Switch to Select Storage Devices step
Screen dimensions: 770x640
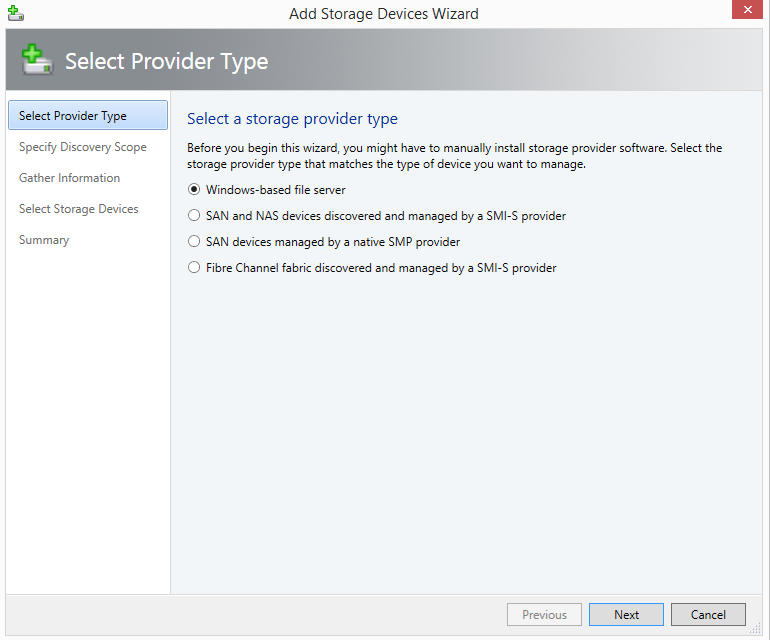coord(79,209)
